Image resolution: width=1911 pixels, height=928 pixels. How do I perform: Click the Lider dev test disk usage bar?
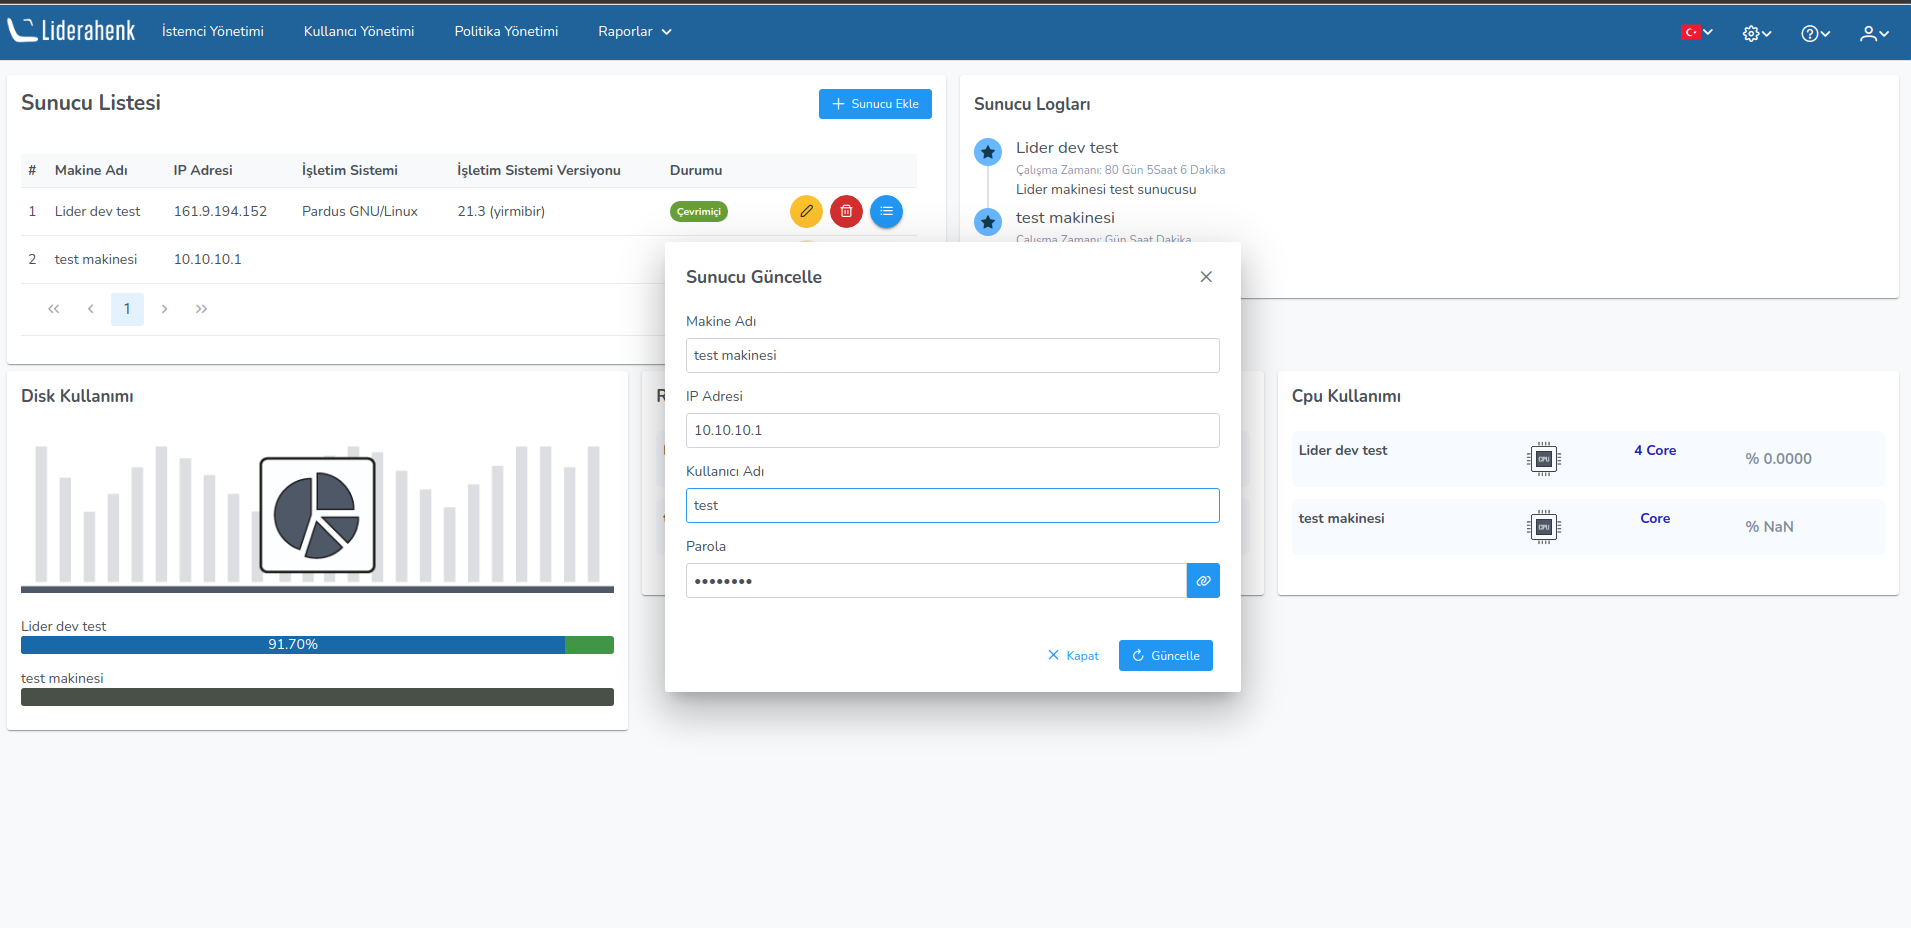[x=317, y=645]
